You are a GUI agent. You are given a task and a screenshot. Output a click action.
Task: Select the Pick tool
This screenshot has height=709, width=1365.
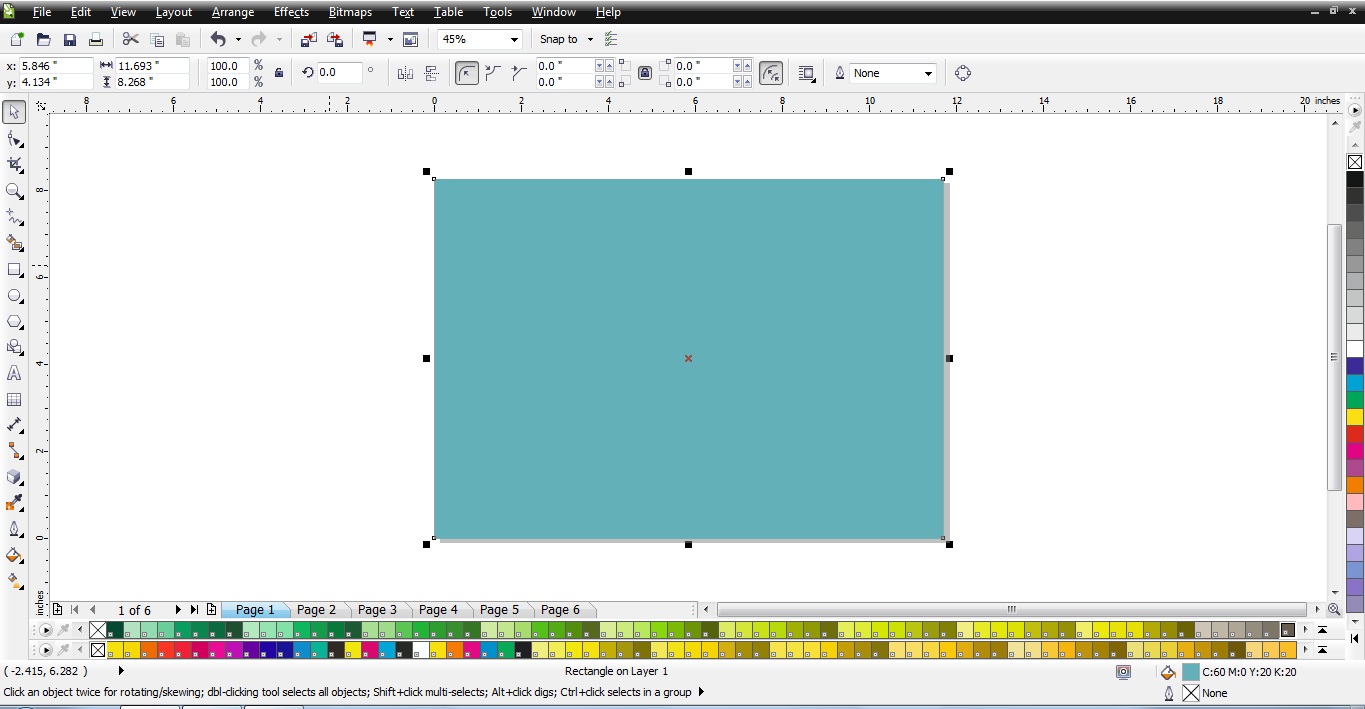coord(14,112)
